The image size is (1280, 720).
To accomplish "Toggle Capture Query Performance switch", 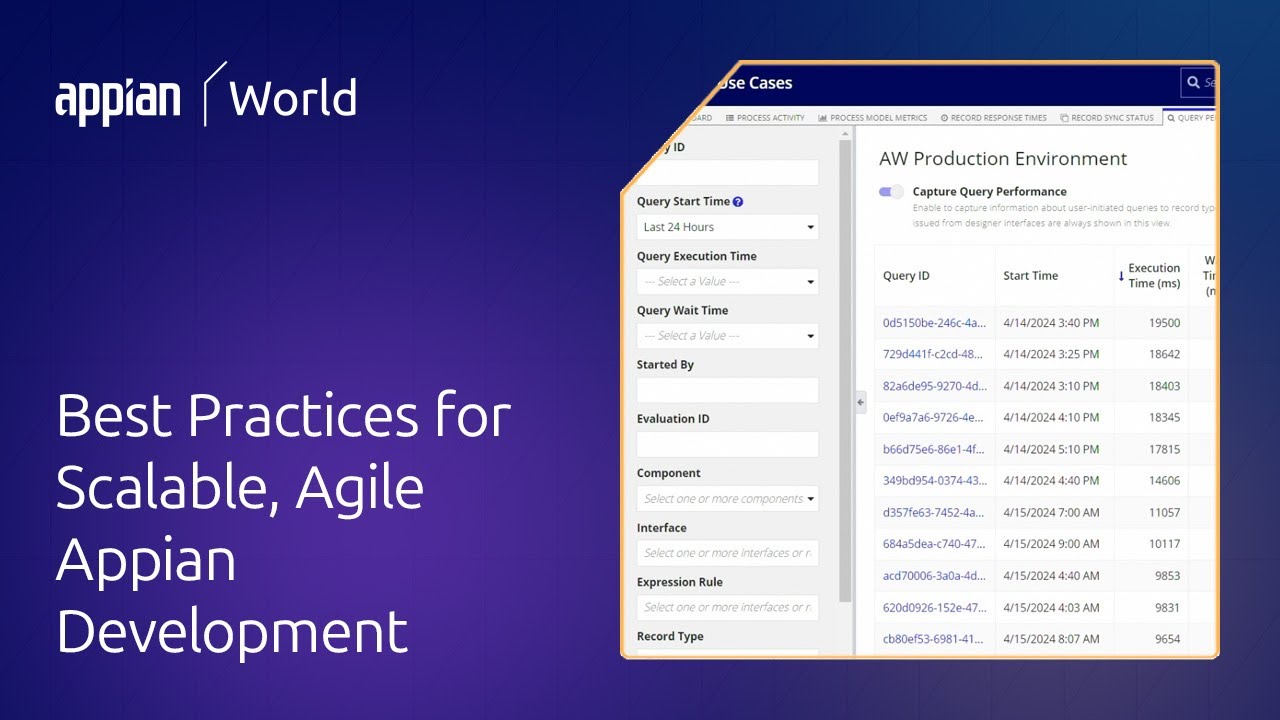I will [x=891, y=192].
